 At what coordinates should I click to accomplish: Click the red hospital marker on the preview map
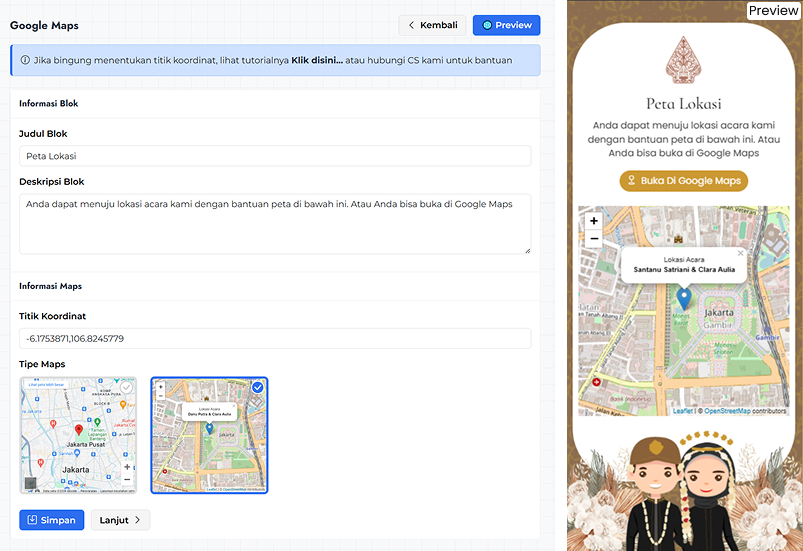click(x=596, y=382)
